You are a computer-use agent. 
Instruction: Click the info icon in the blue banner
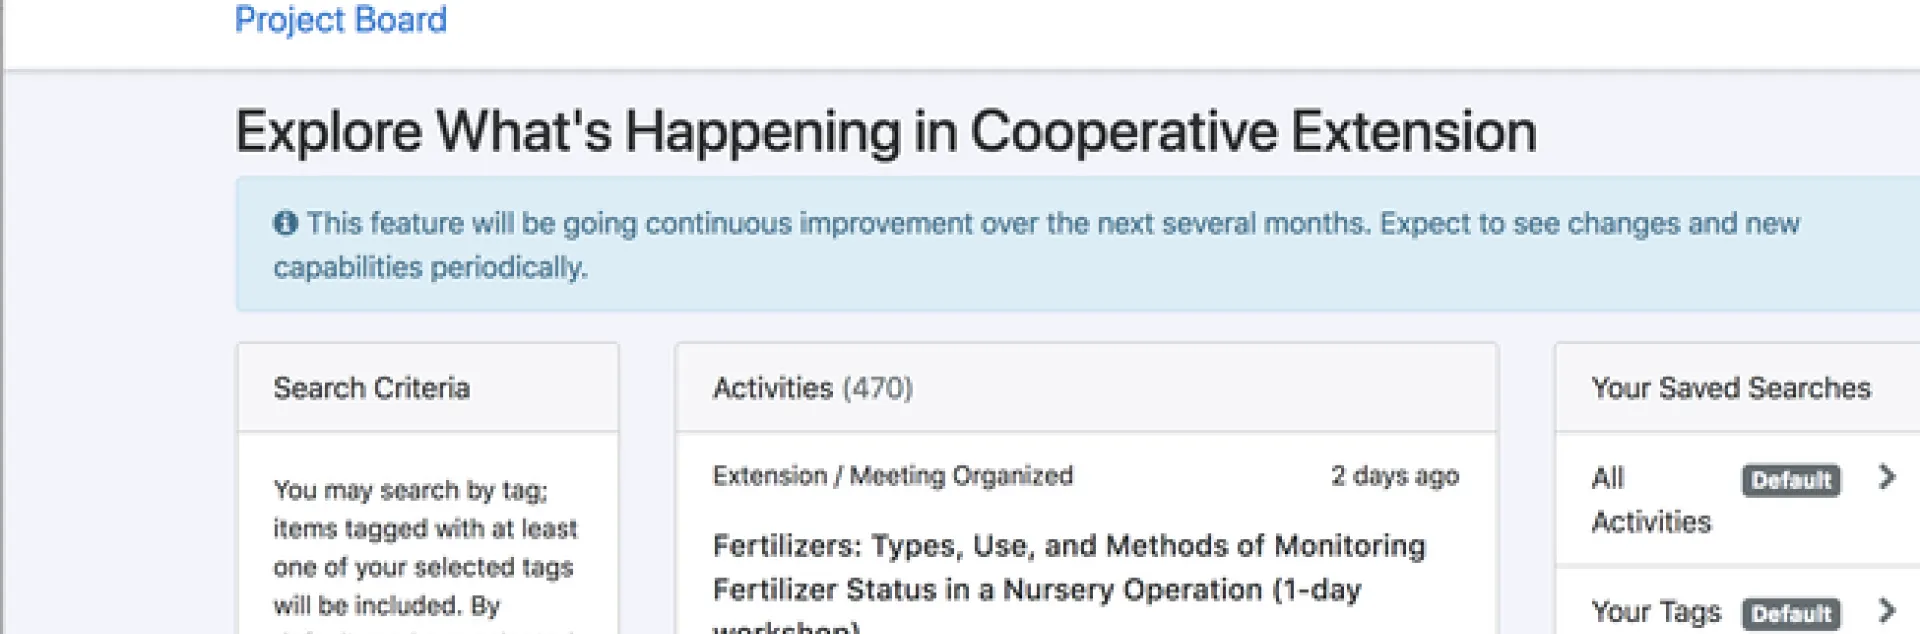pyautogui.click(x=285, y=223)
